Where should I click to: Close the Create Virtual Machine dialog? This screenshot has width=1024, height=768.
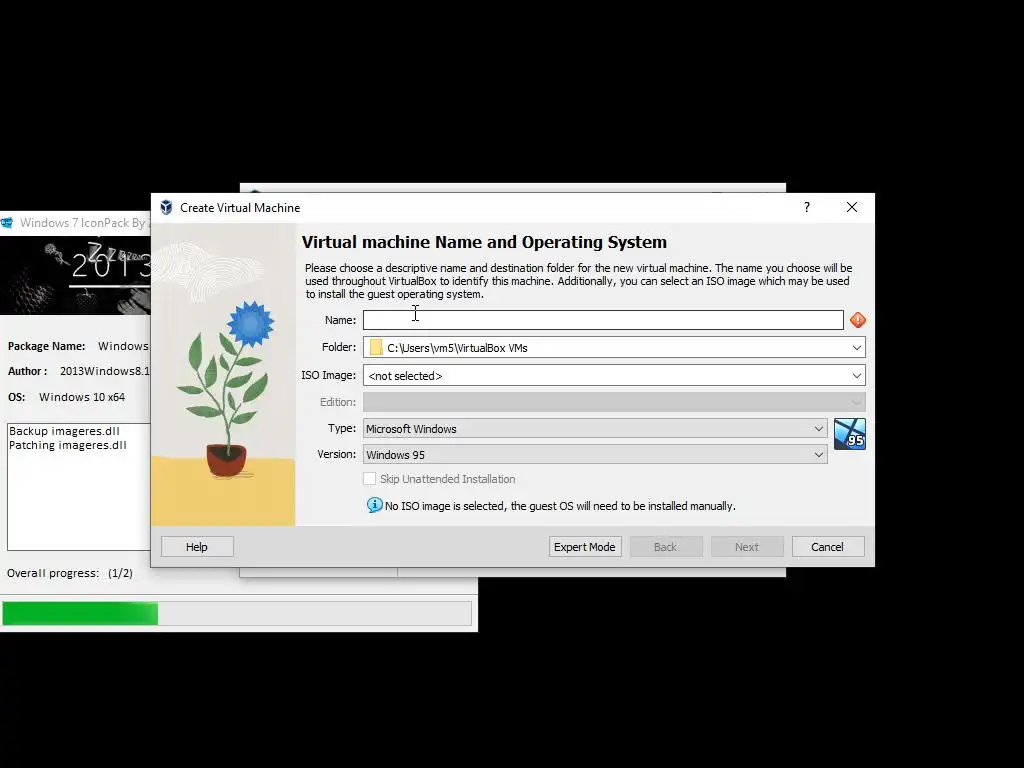coord(852,207)
